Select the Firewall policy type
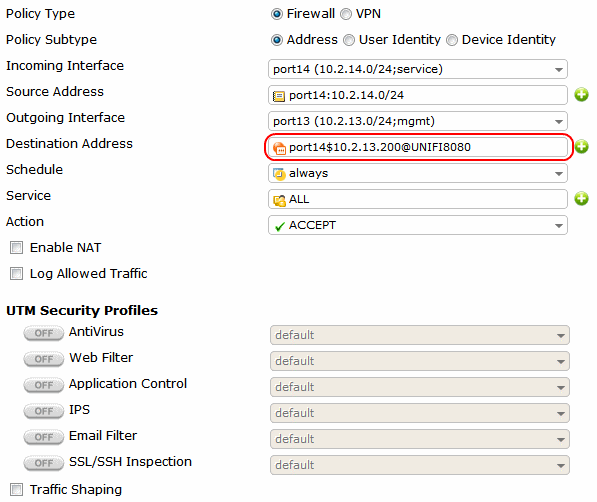The image size is (597, 502). click(x=277, y=14)
